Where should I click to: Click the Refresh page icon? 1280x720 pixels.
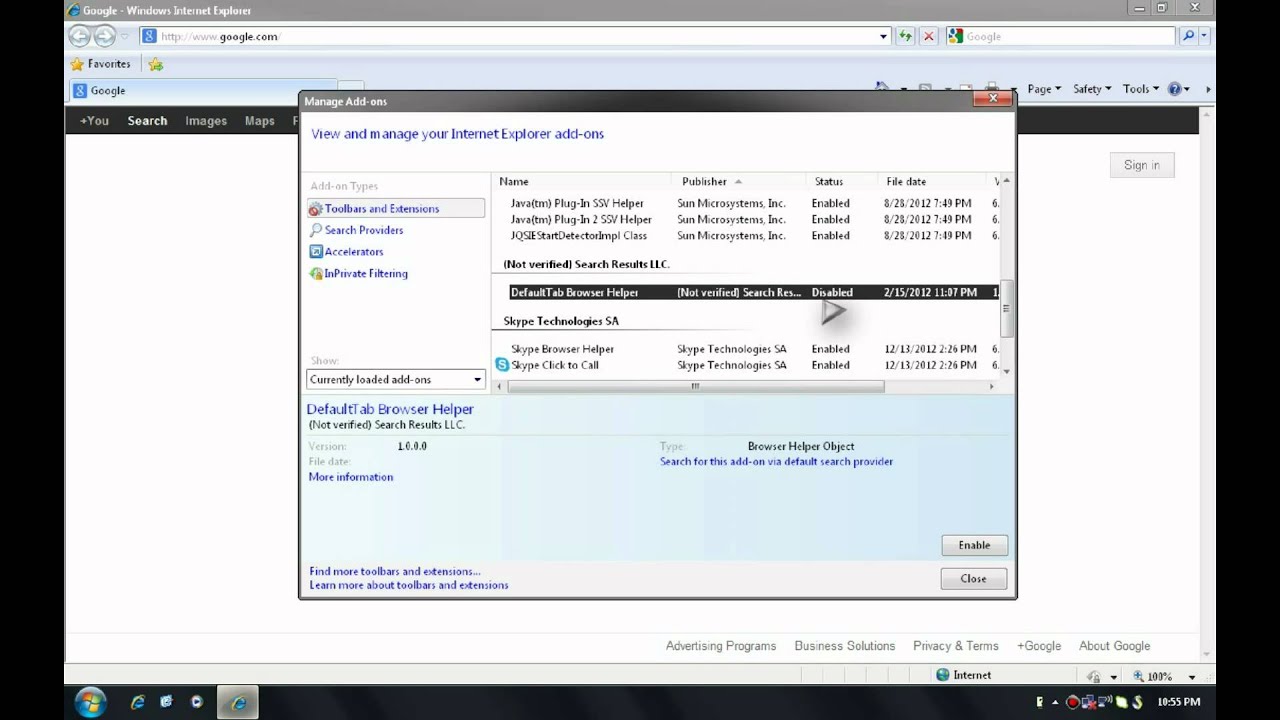pyautogui.click(x=905, y=36)
